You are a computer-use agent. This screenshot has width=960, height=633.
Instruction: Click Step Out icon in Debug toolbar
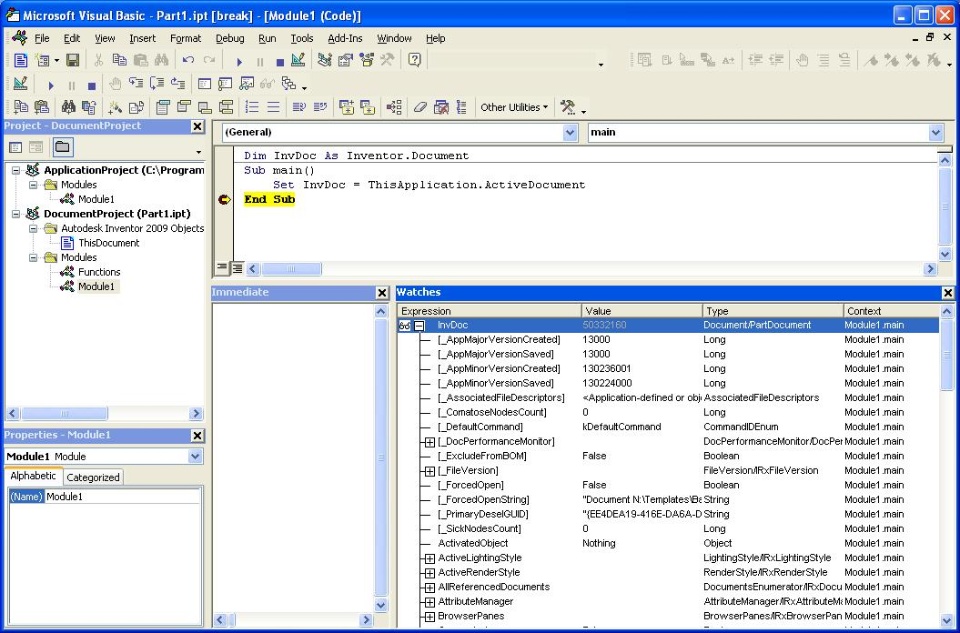point(178,84)
